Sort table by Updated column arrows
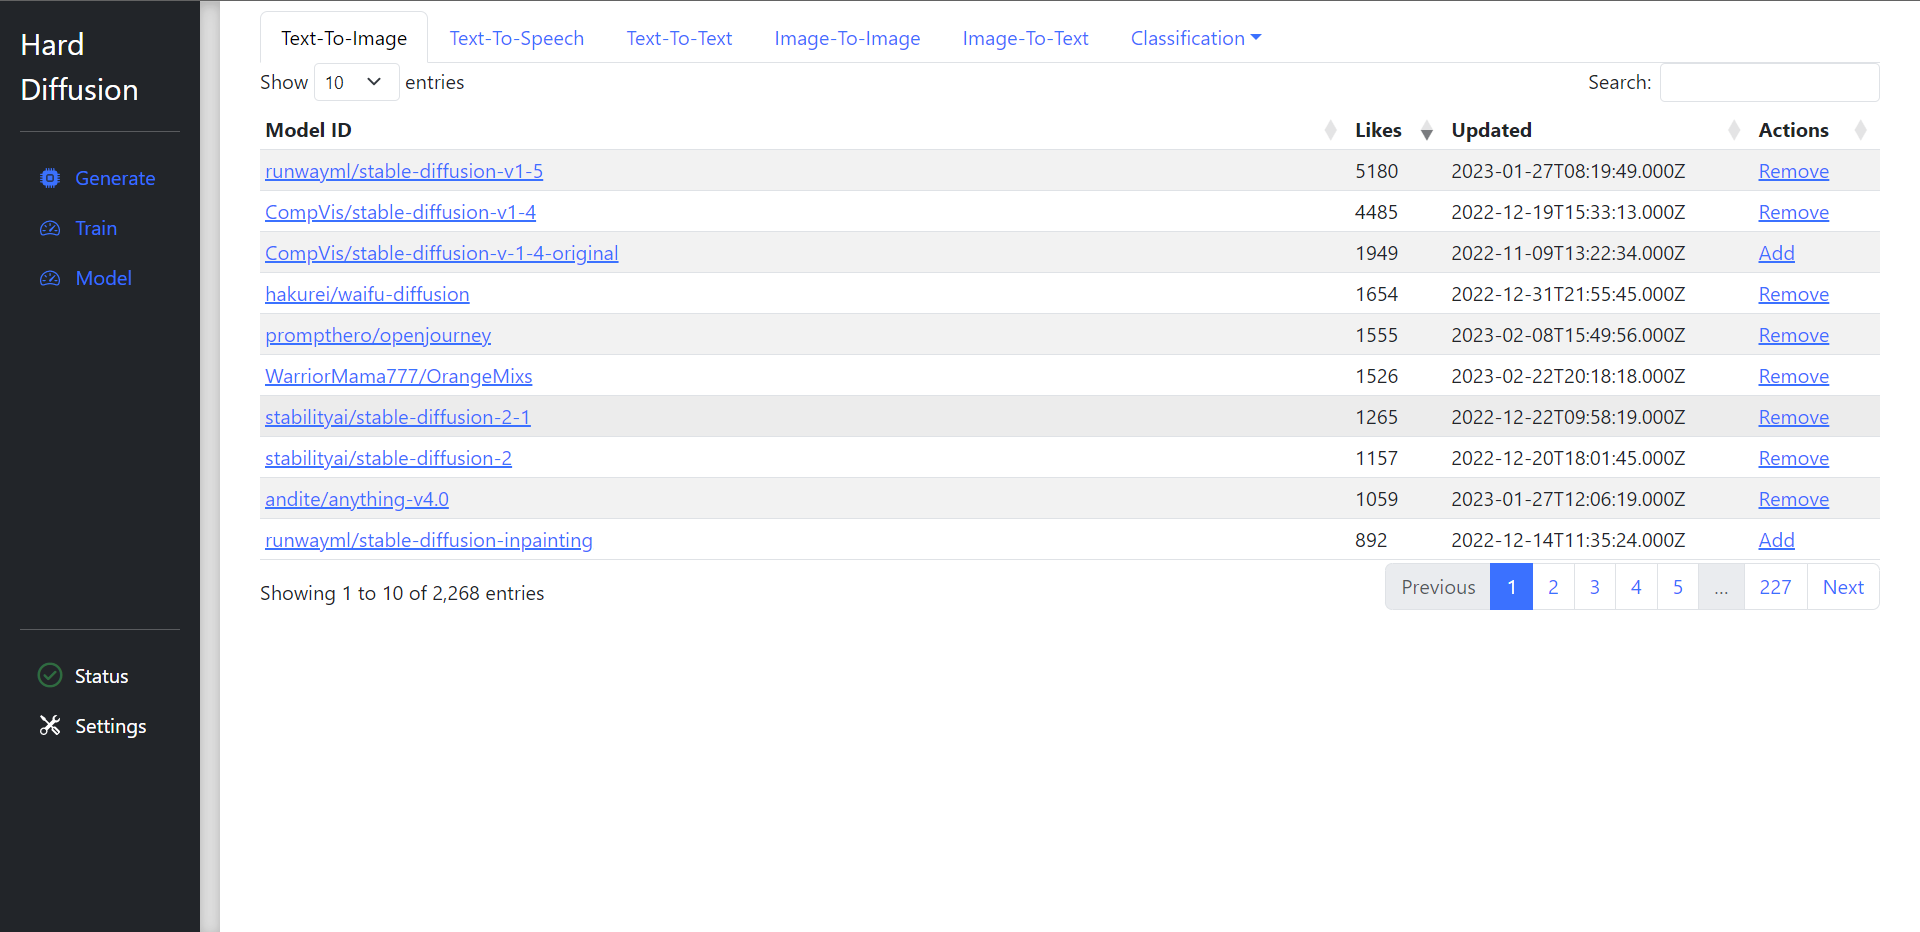The image size is (1920, 932). point(1734,130)
